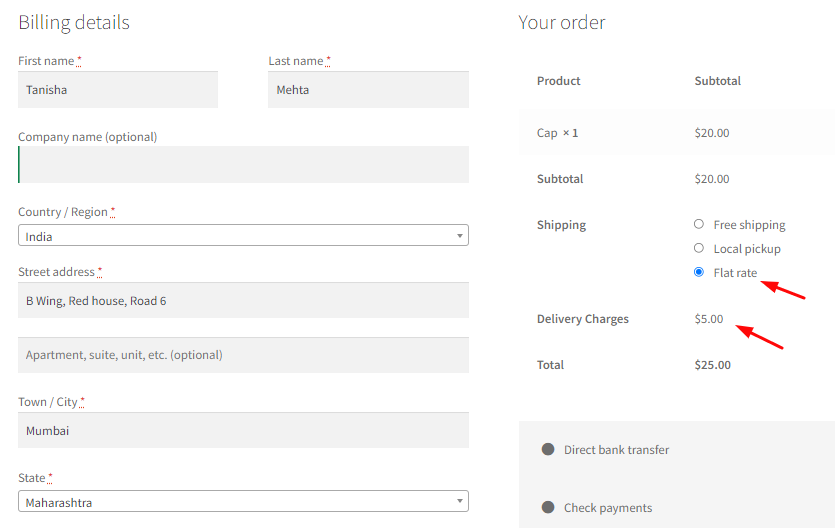Click the Check payments label
The height and width of the screenshot is (528, 835).
click(x=608, y=508)
